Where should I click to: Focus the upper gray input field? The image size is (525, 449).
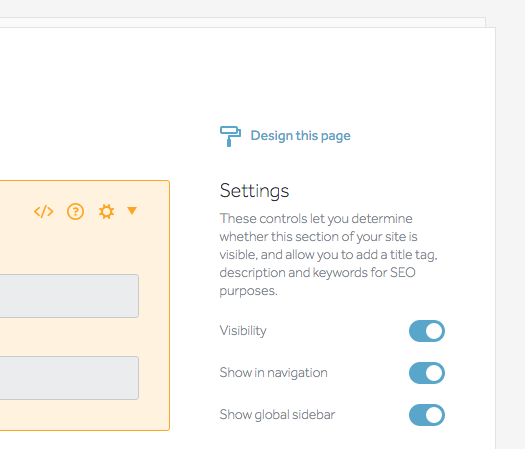click(69, 296)
